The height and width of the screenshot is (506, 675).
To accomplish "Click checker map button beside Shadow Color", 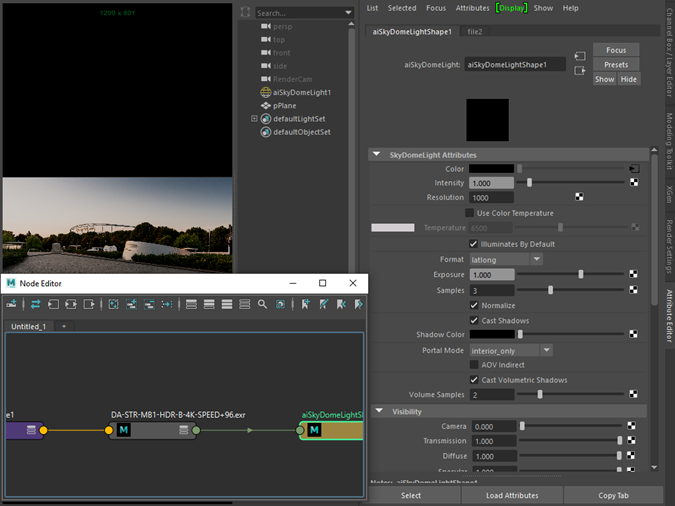I will point(633,334).
